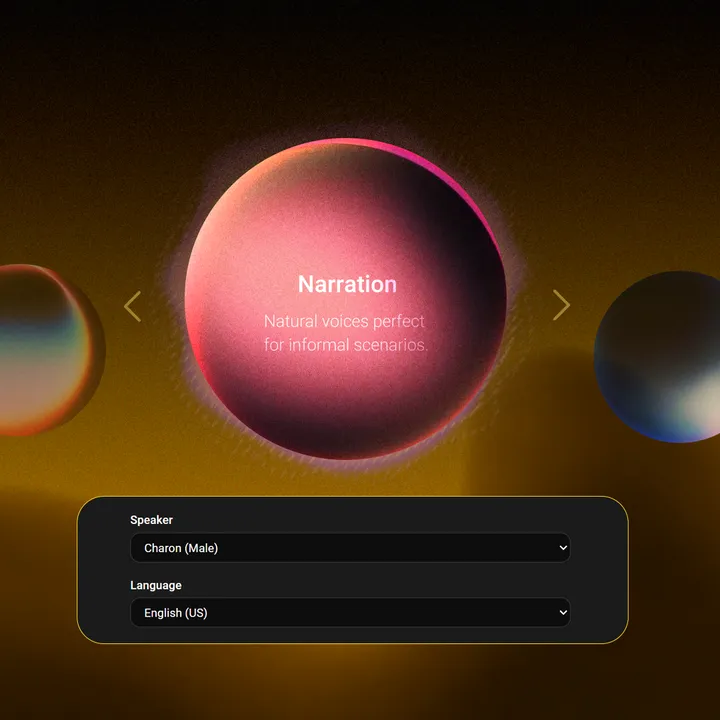Go to the previous voice style using the left arrow

point(132,306)
